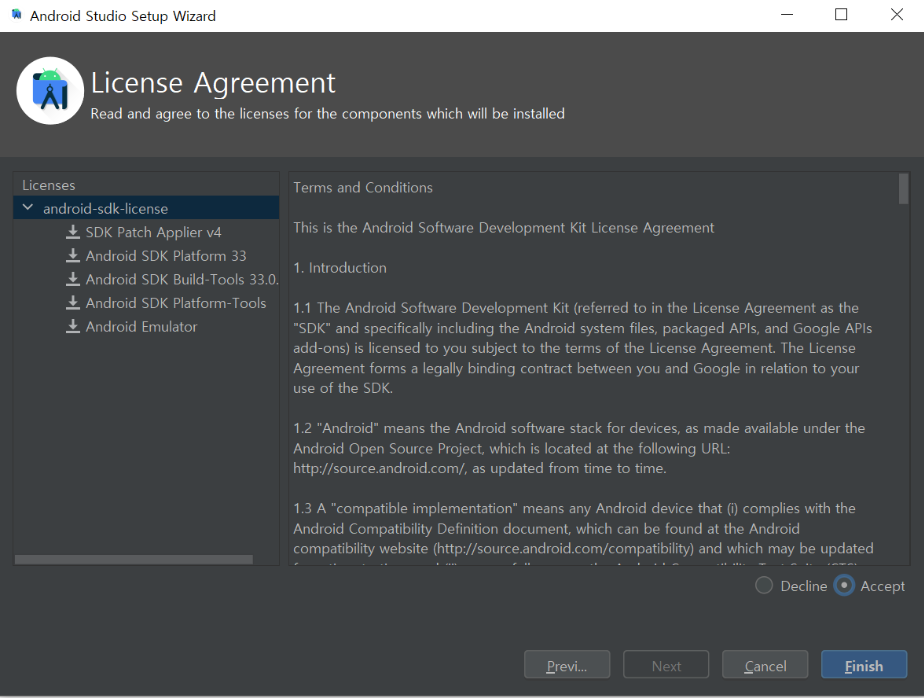Collapse the android-sdk-license tree node

click(x=27, y=208)
